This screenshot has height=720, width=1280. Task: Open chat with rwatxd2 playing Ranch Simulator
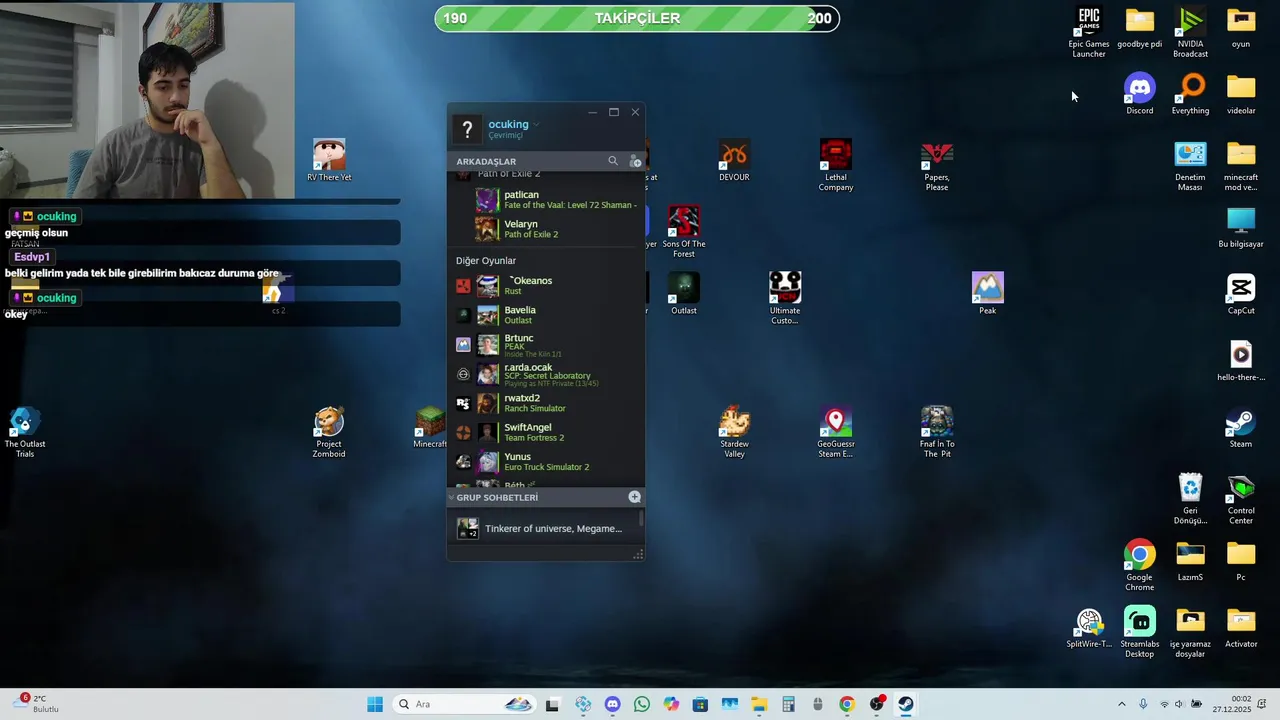click(x=546, y=403)
